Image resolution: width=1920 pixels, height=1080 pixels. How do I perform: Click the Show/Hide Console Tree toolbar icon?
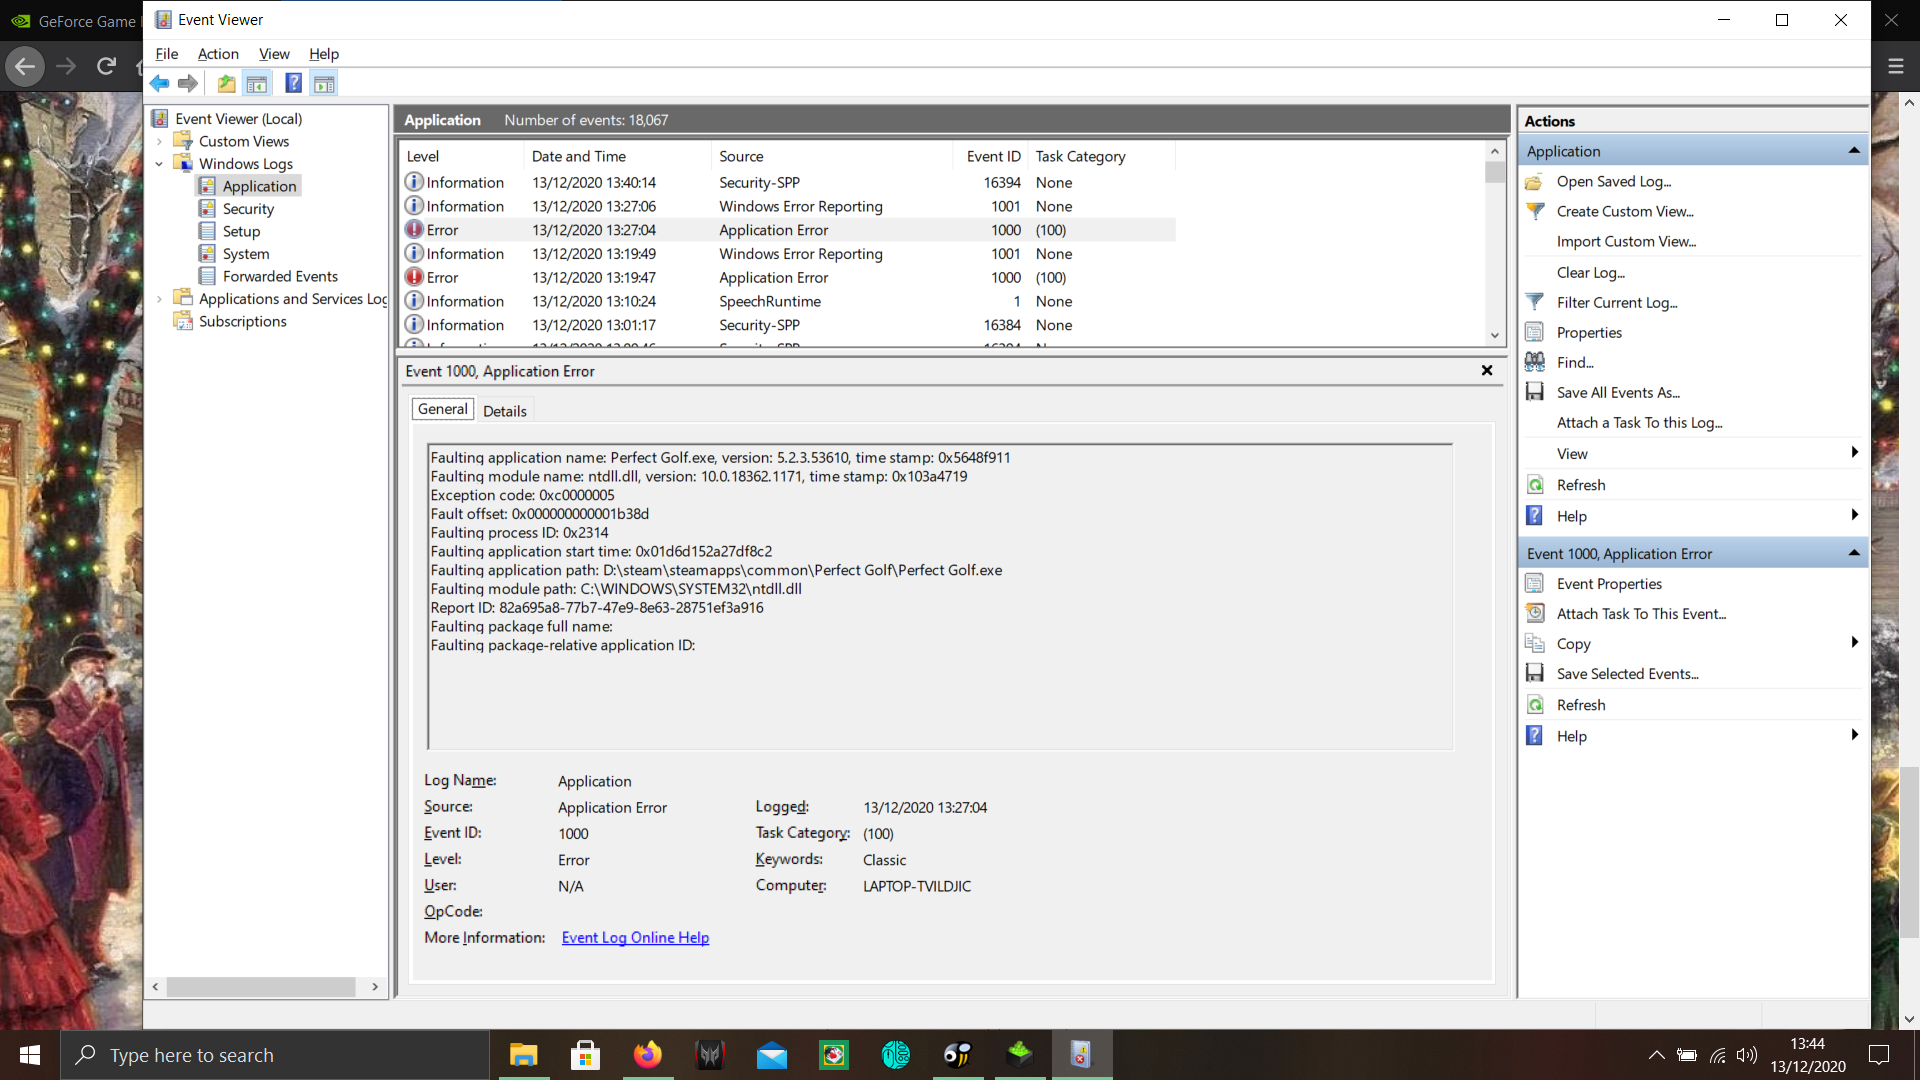257,84
